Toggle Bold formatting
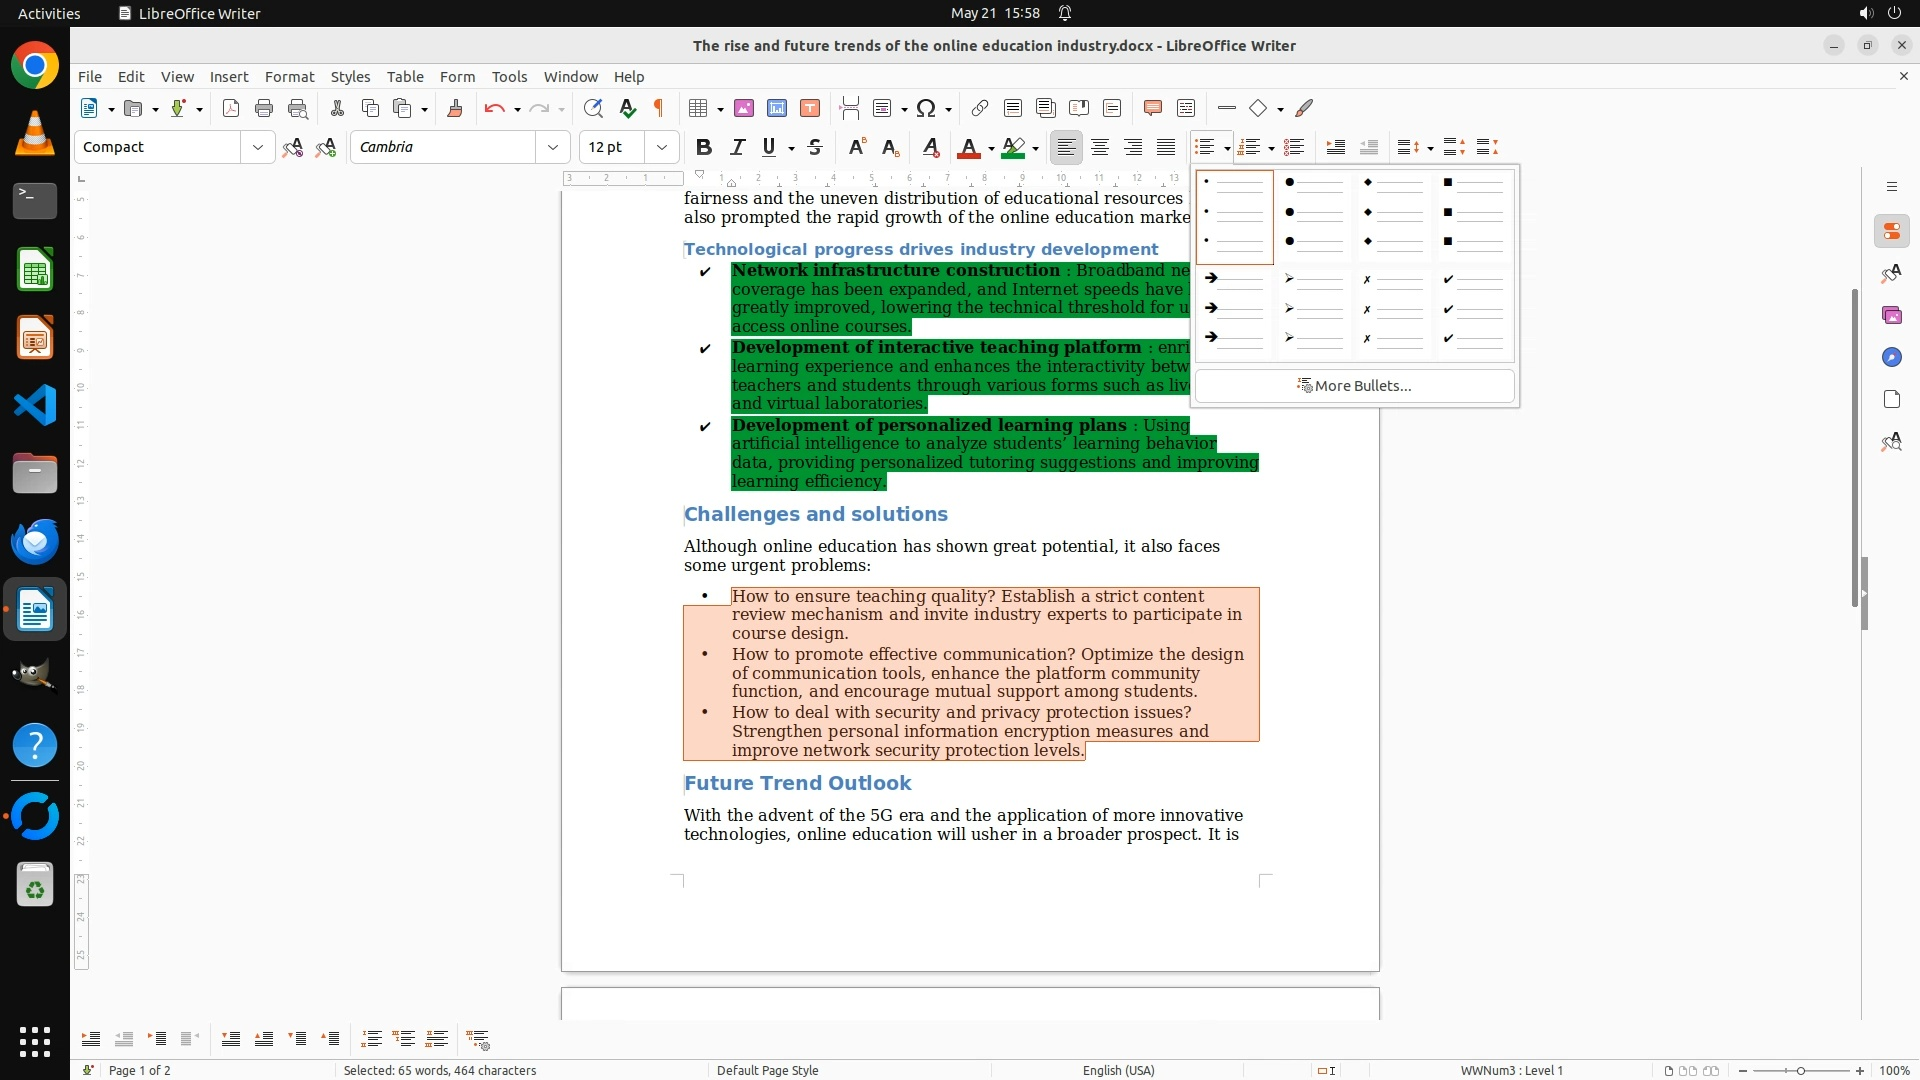Screen dimensions: 1920x1080 (704, 148)
